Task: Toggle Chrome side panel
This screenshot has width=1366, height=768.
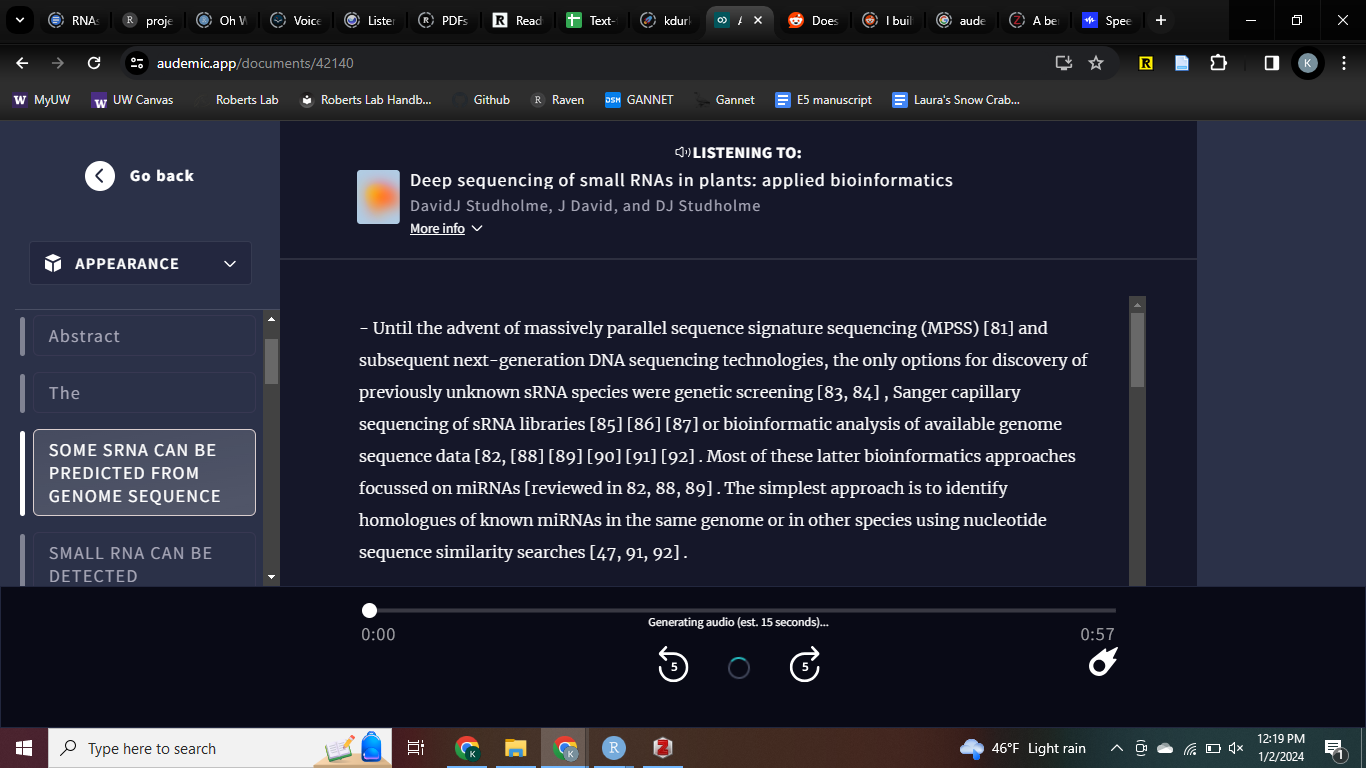Action: [1271, 63]
